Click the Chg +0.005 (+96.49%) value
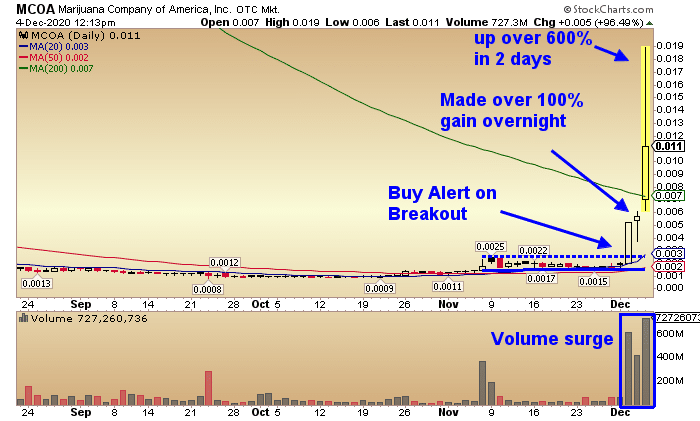Image resolution: width=700 pixels, height=421 pixels. 588,22
